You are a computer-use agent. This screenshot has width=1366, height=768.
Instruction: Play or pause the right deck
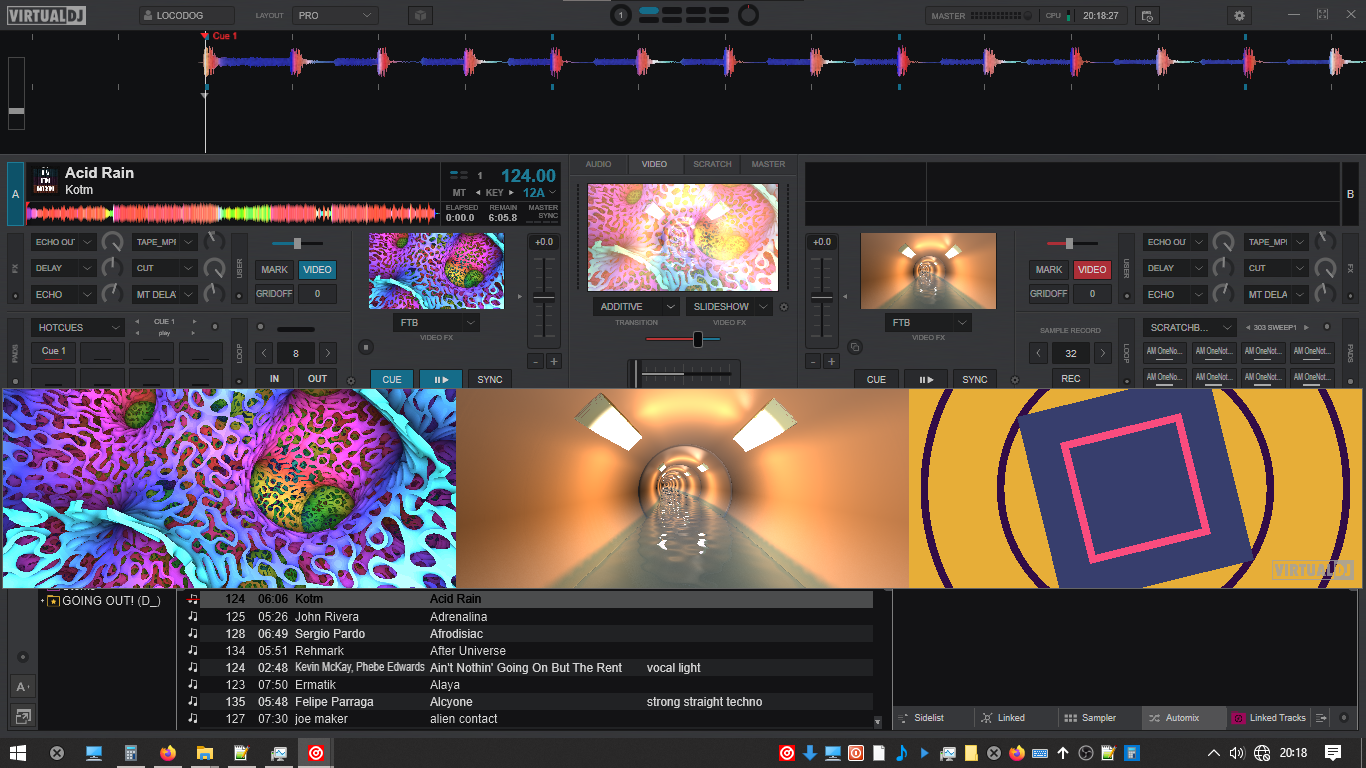[925, 379]
